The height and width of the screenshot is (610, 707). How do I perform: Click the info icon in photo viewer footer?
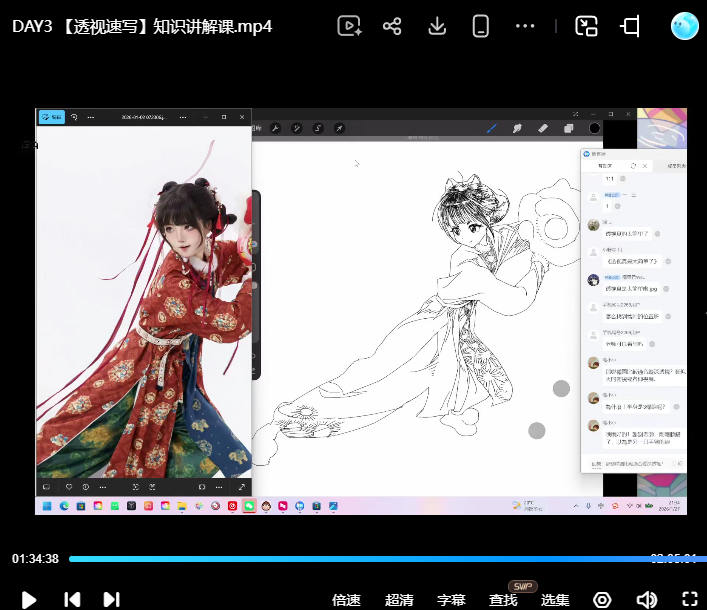[x=86, y=487]
